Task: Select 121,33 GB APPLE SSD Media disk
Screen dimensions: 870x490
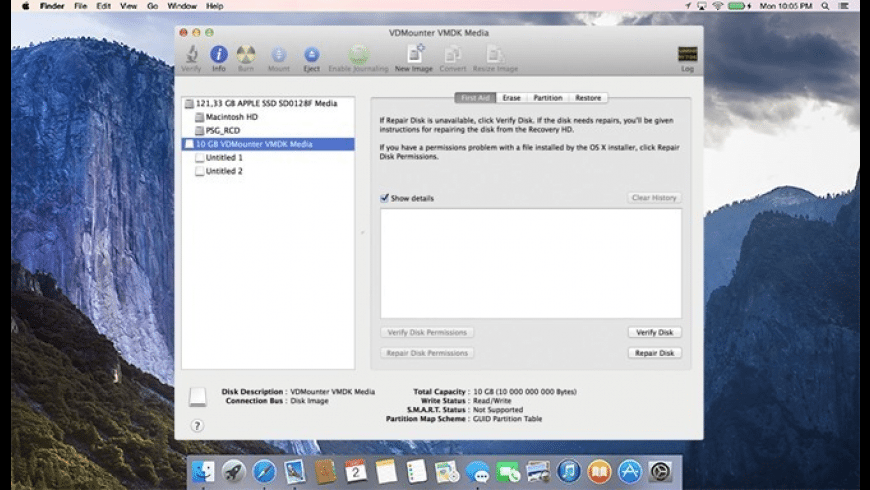Action: tap(268, 103)
